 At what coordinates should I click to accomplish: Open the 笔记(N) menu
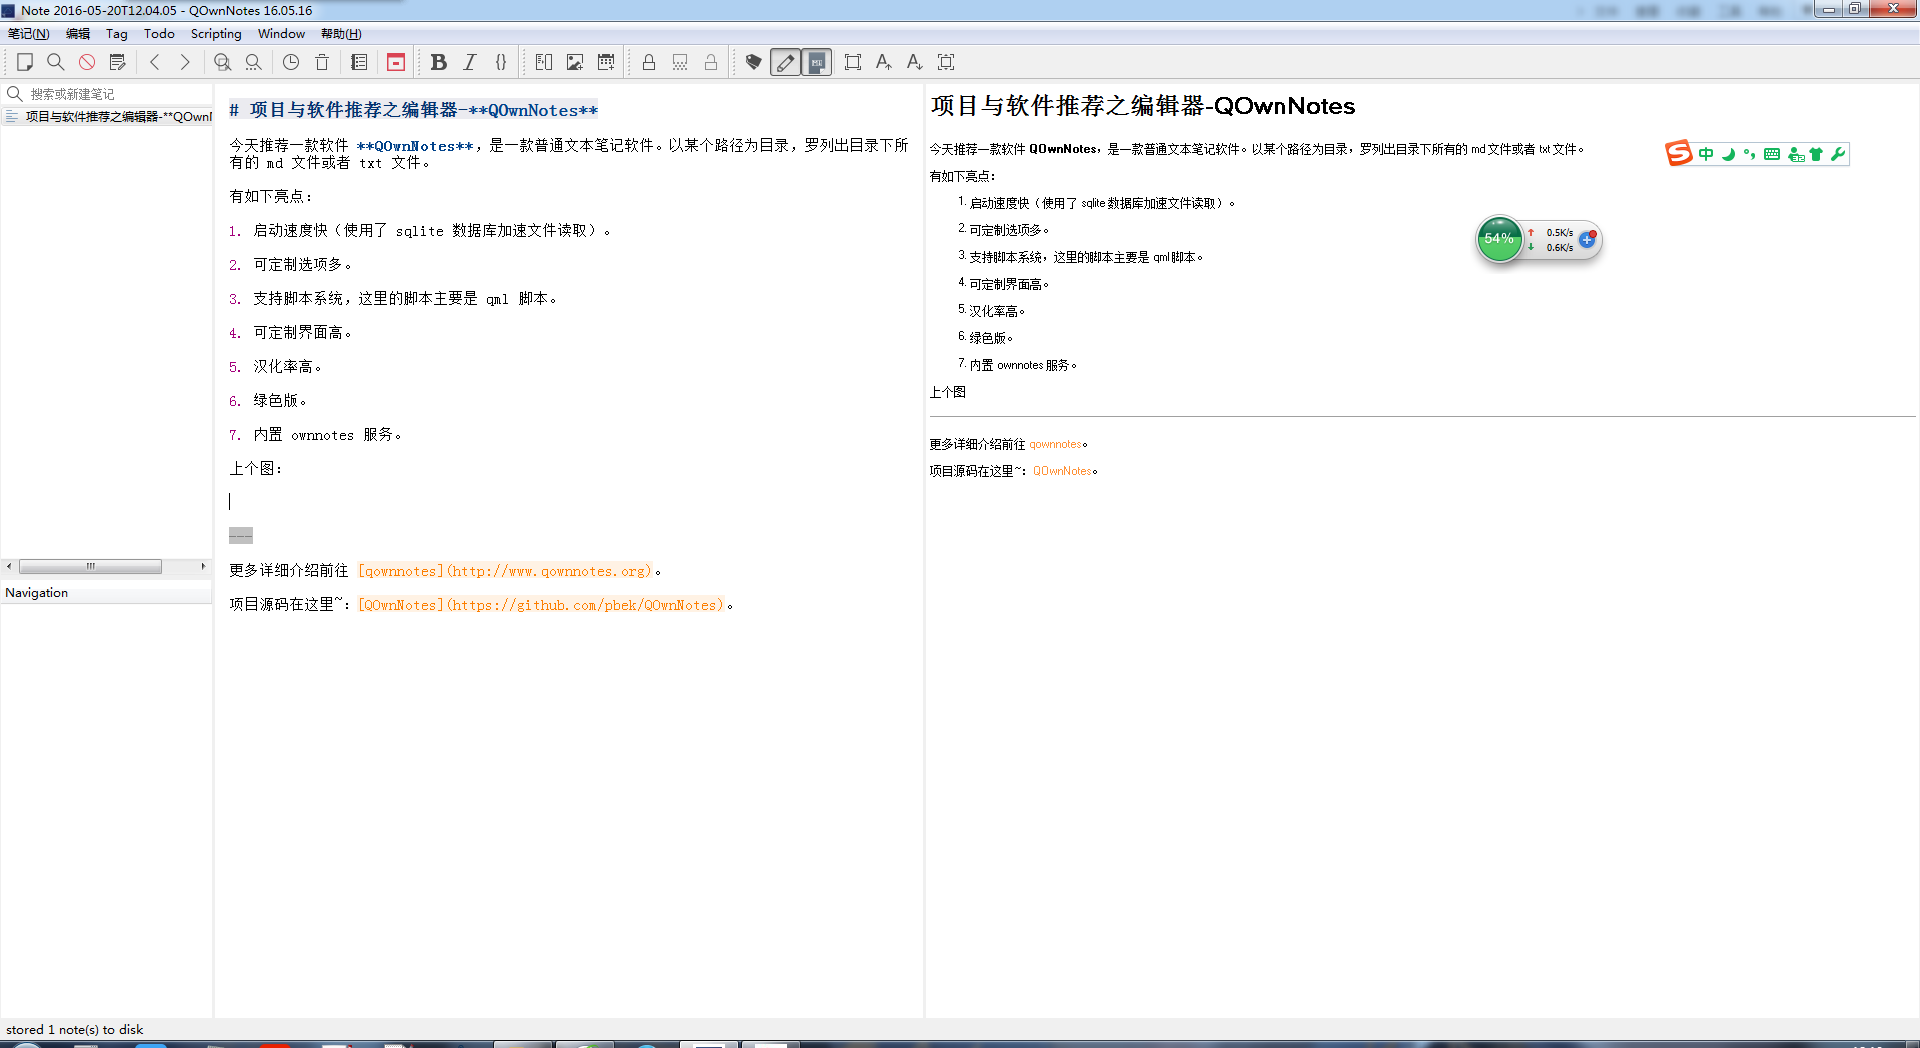click(28, 34)
